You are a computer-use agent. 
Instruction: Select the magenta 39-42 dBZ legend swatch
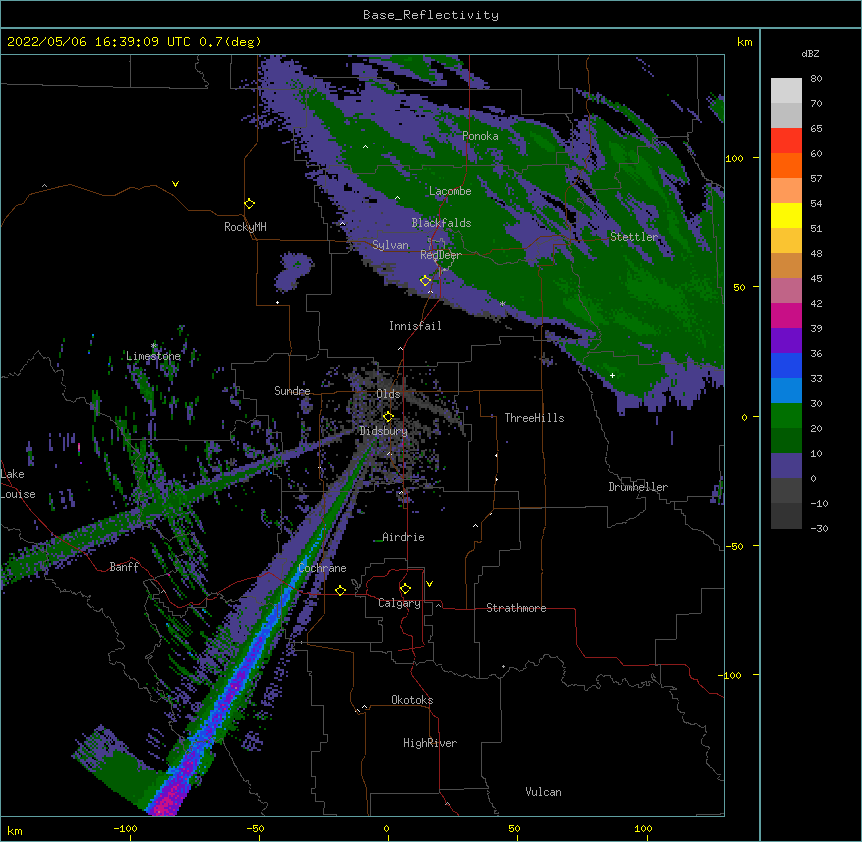[786, 316]
